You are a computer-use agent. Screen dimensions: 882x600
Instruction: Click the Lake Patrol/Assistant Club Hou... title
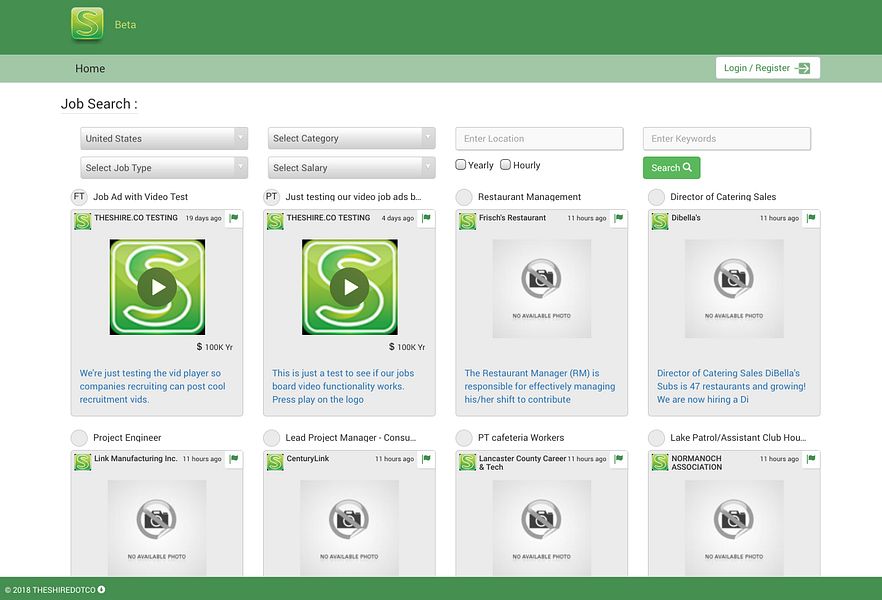[x=738, y=437]
